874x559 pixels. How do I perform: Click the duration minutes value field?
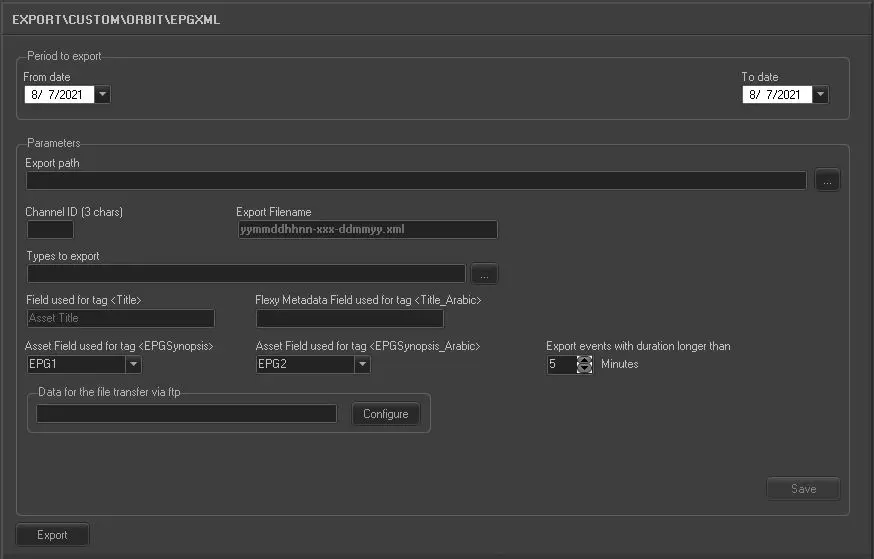coord(561,365)
